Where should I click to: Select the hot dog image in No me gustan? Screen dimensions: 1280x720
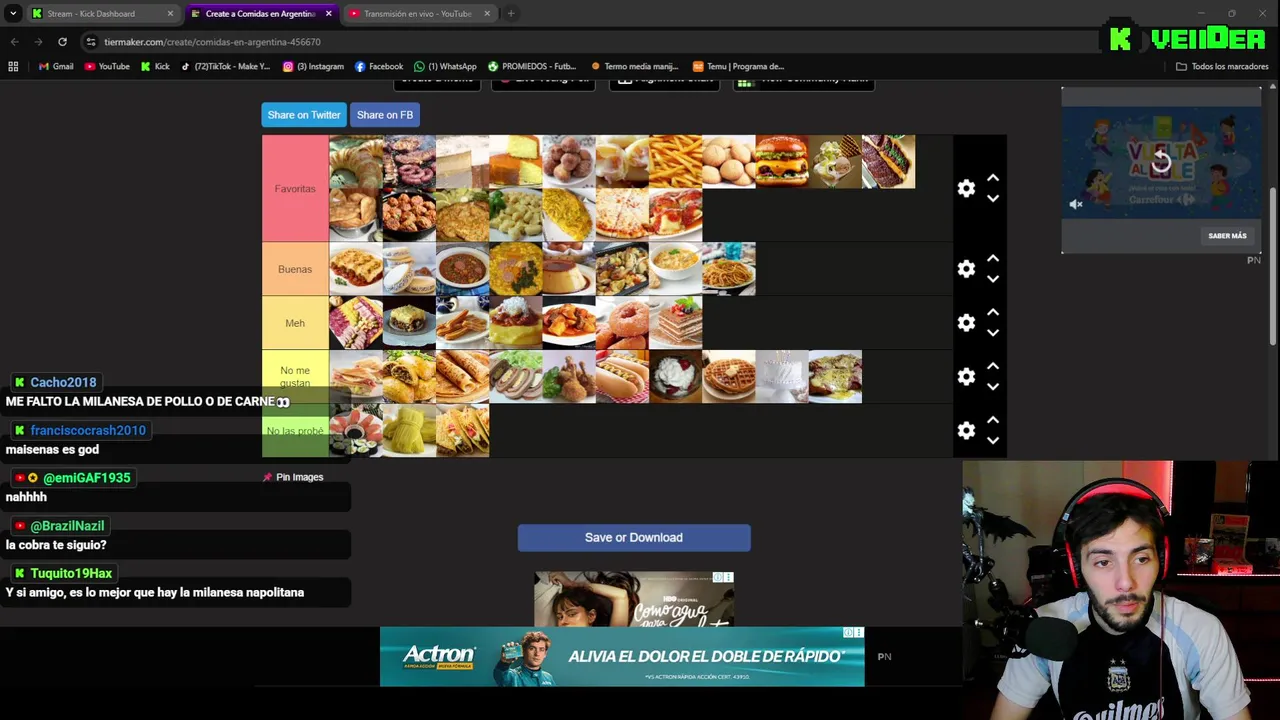coord(622,377)
